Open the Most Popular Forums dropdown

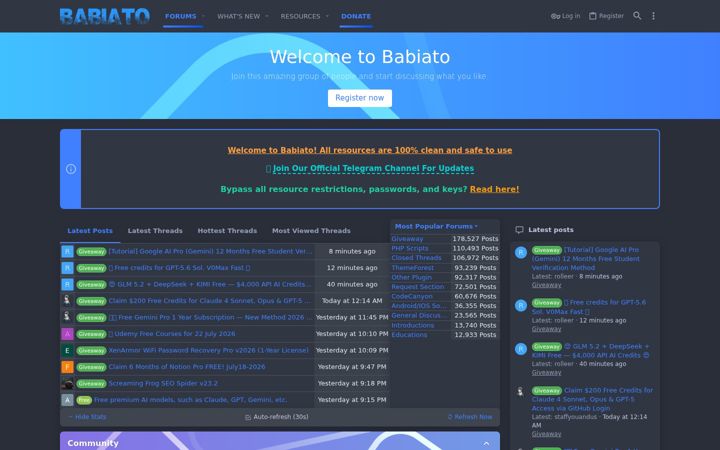(x=436, y=226)
